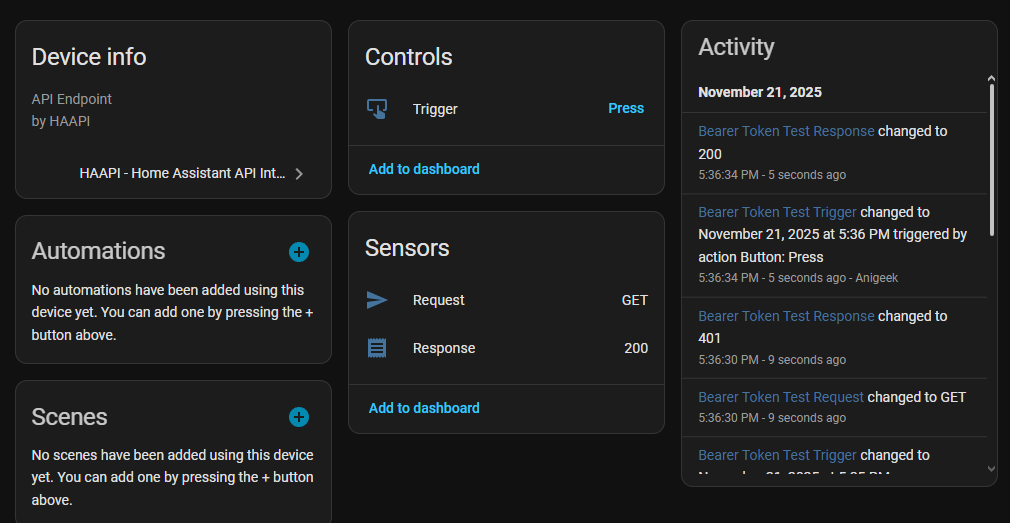Click the Activity panel scrollbar thumb
The height and width of the screenshot is (523, 1010).
991,160
